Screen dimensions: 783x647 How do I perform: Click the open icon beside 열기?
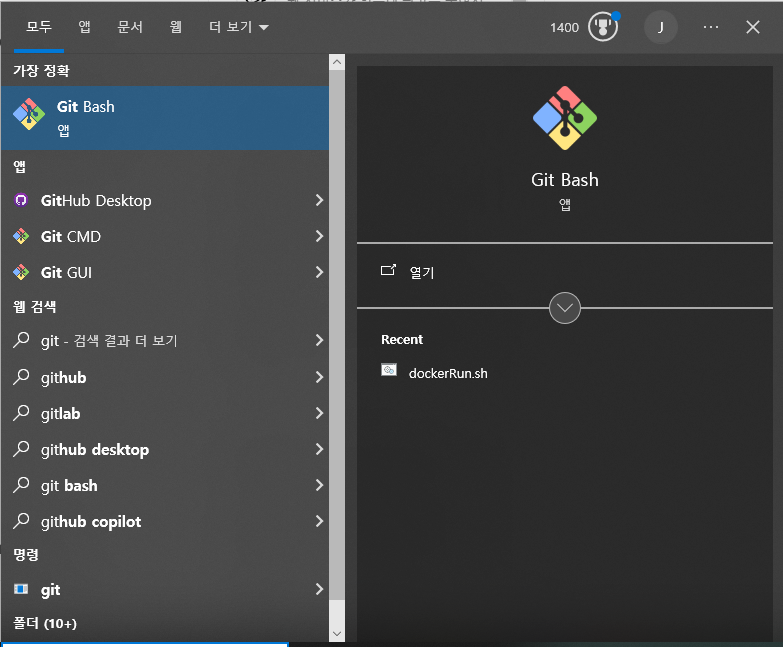[x=389, y=270]
